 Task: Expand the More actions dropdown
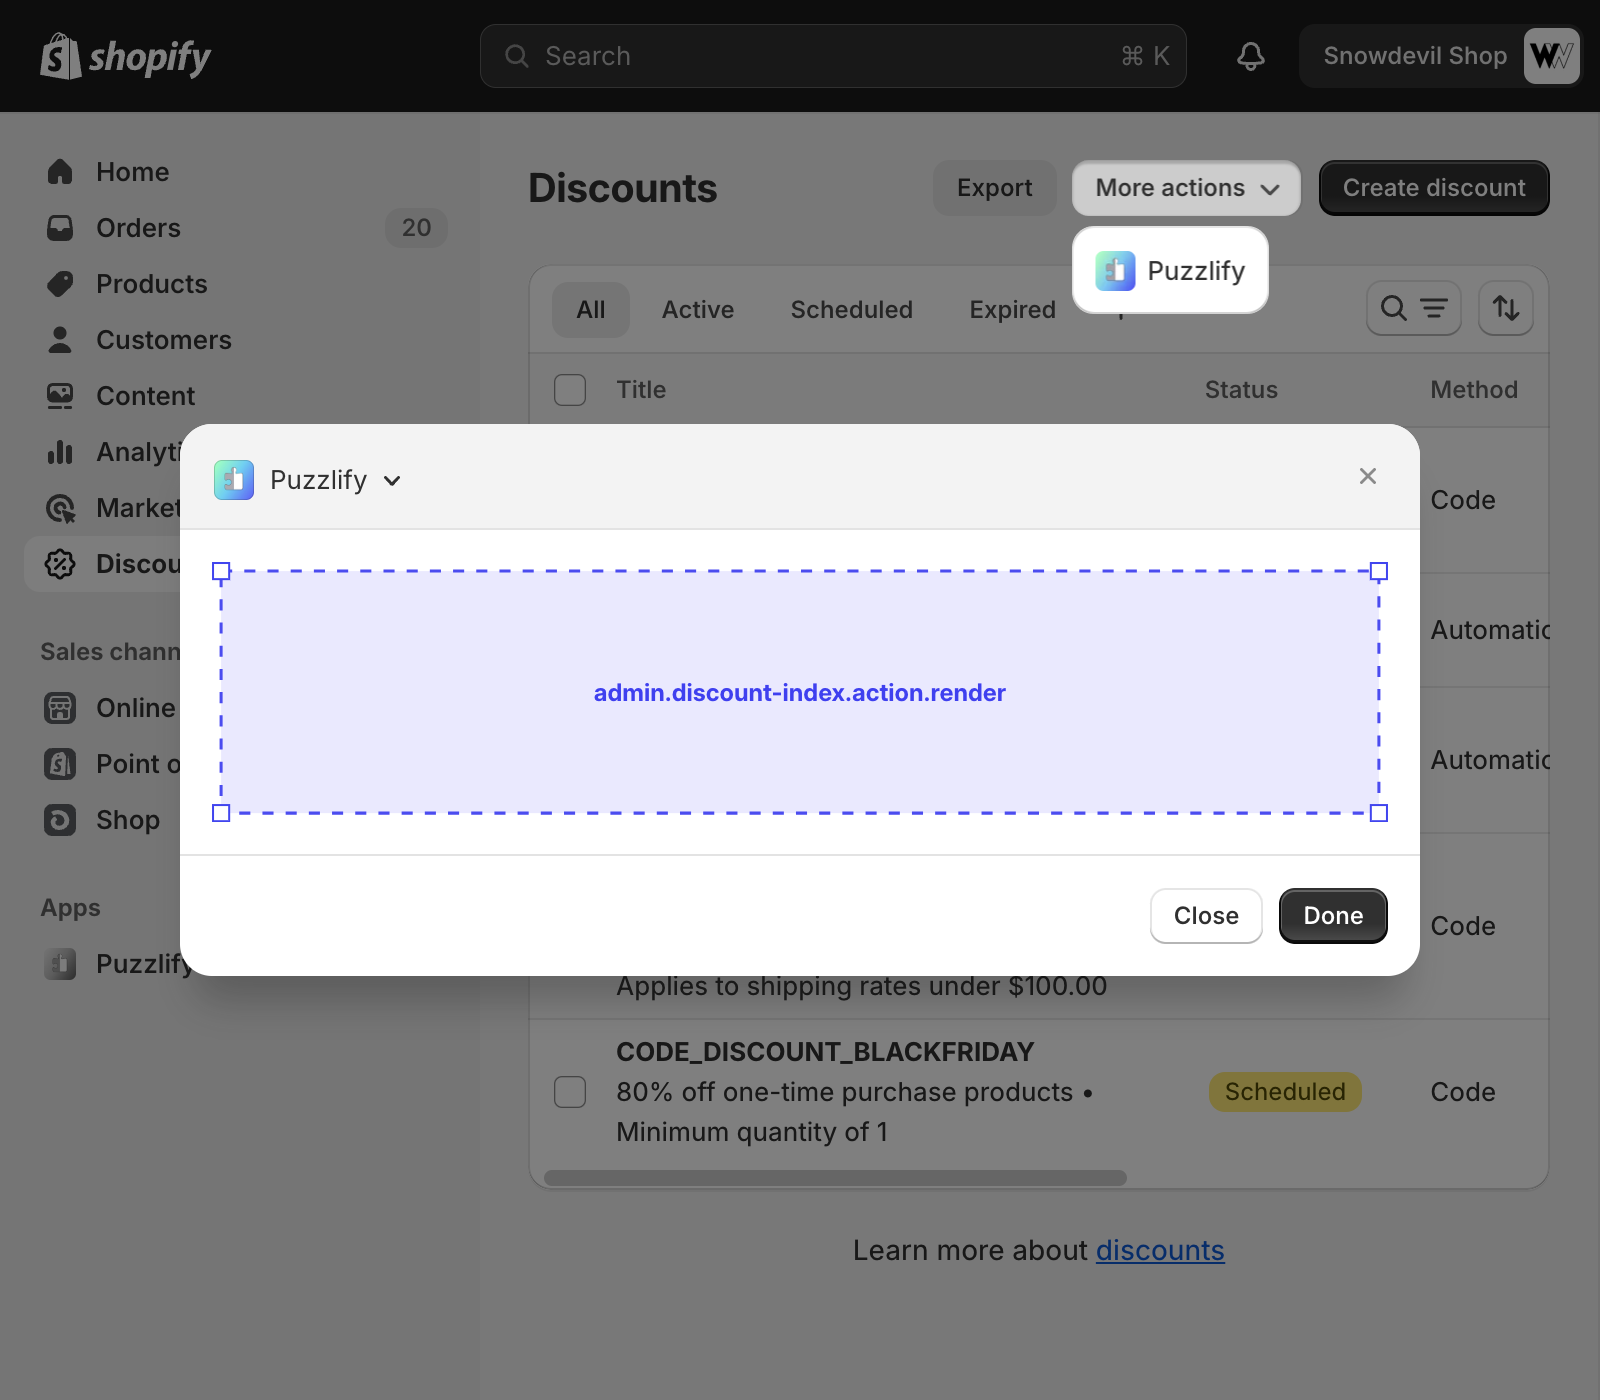tap(1186, 188)
